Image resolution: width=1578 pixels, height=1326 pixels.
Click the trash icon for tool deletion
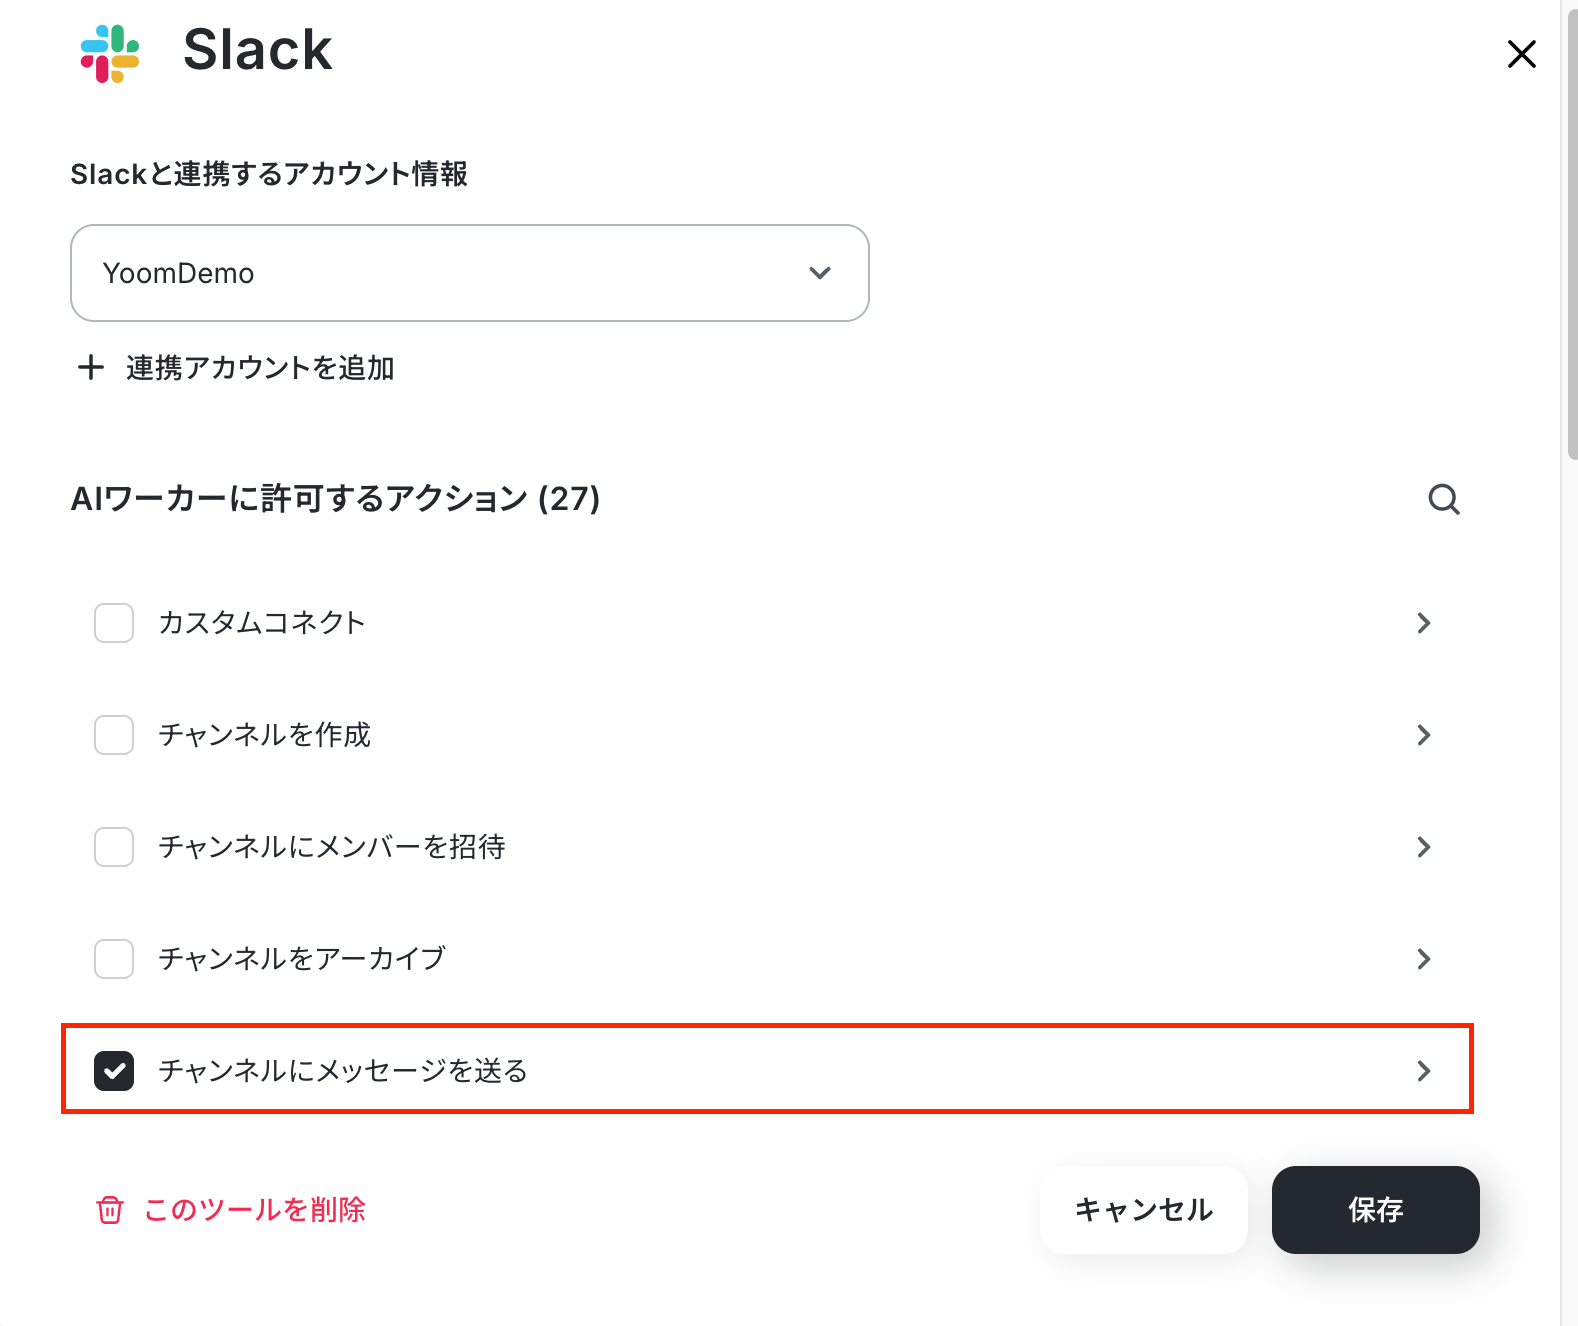coord(109,1210)
